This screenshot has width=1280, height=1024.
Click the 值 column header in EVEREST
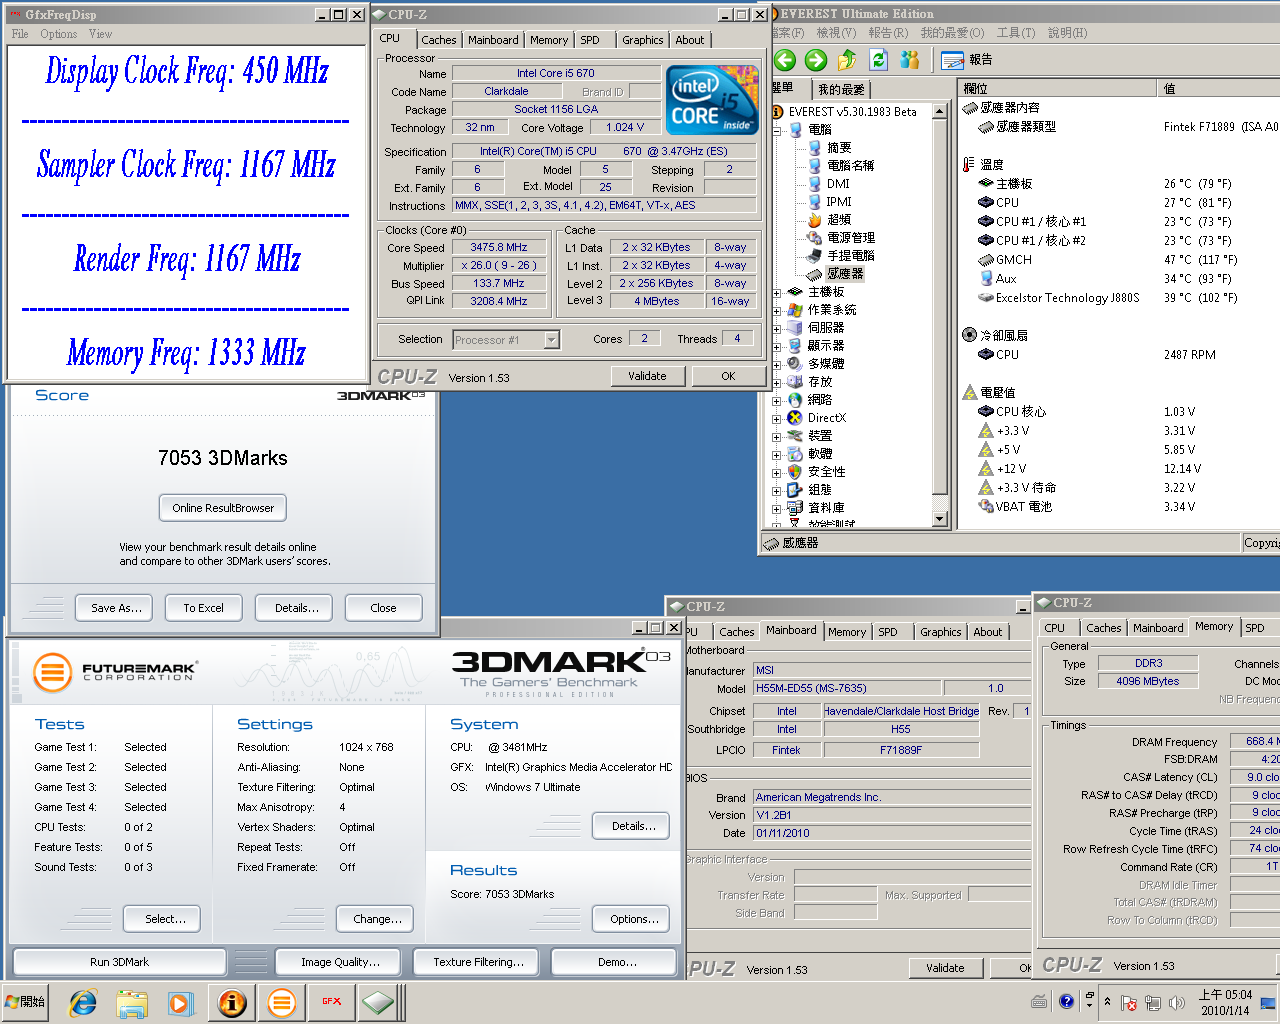click(1217, 89)
